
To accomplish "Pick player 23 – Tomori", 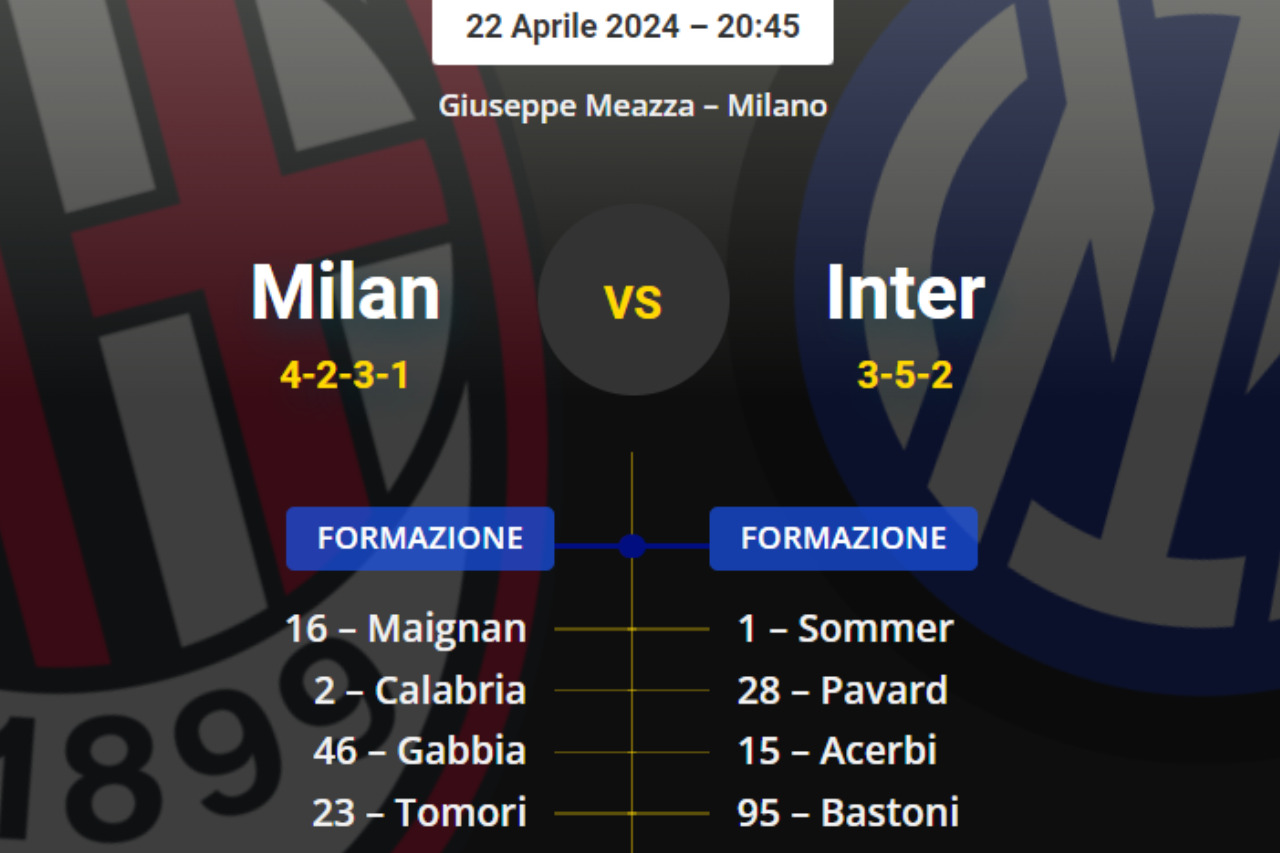I will (x=420, y=812).
